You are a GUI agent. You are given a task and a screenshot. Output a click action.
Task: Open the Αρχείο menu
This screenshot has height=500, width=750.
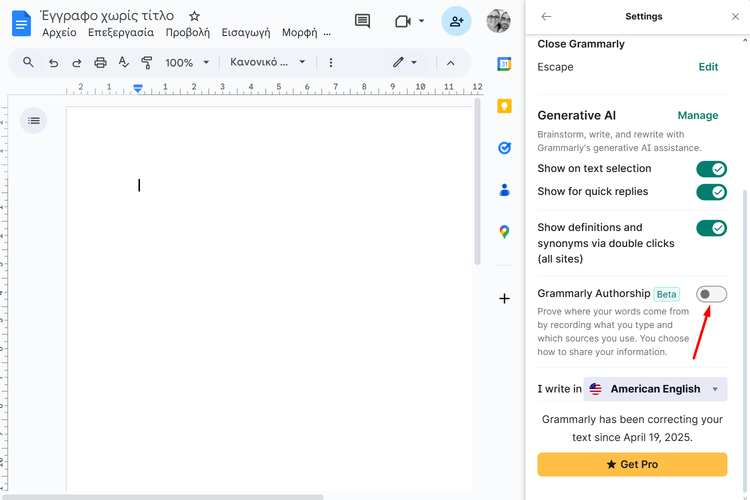59,33
